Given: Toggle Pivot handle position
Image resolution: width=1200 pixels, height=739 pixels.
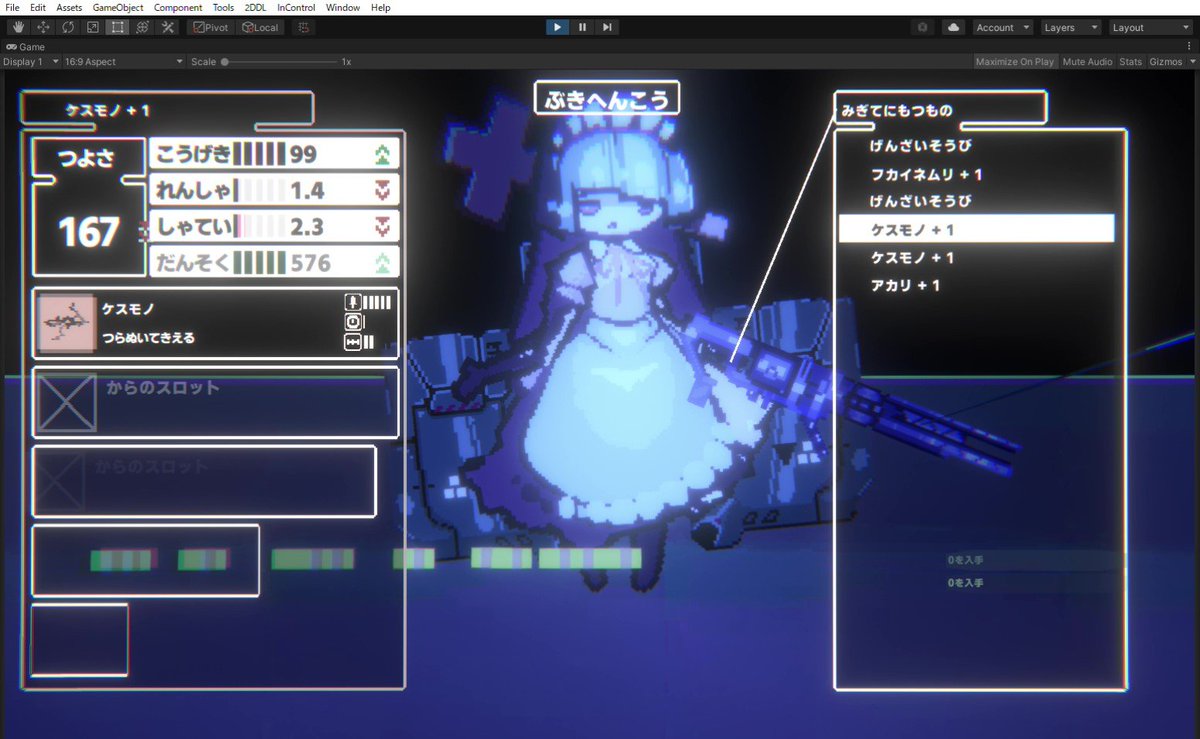Looking at the screenshot, I should click(211, 27).
